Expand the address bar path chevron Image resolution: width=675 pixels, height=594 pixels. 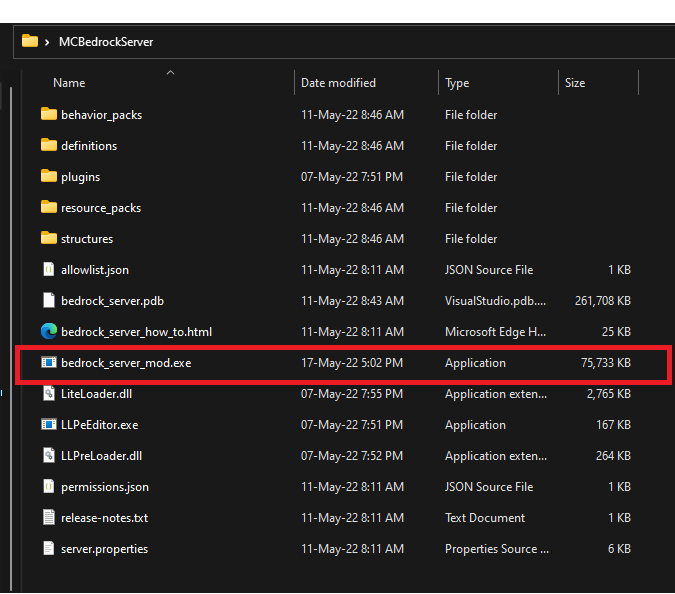(x=47, y=42)
